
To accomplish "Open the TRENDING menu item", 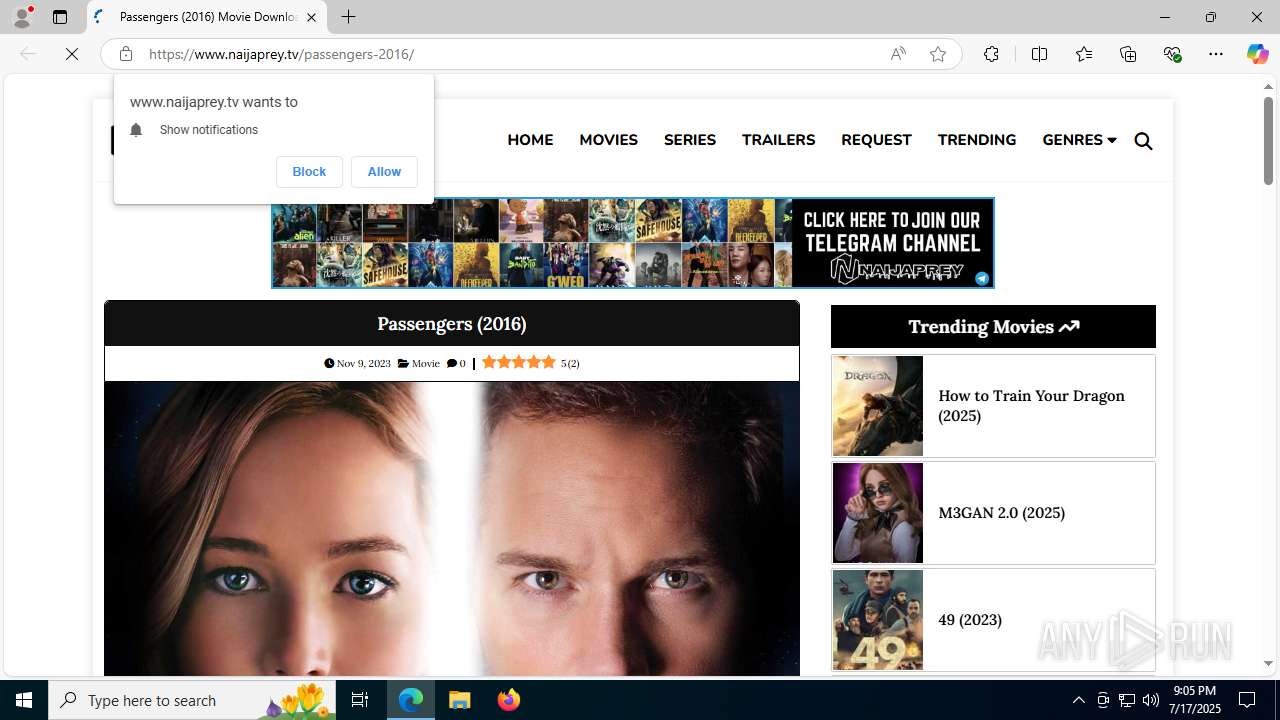I will [977, 140].
